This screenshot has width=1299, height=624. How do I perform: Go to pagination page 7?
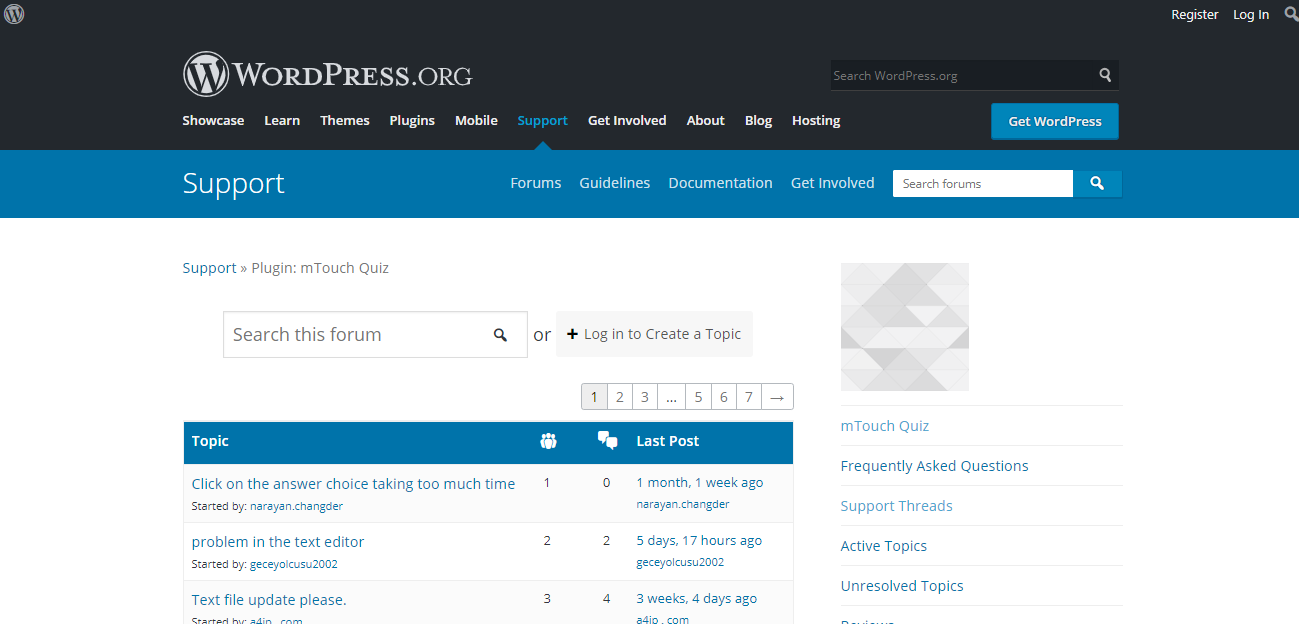click(749, 397)
